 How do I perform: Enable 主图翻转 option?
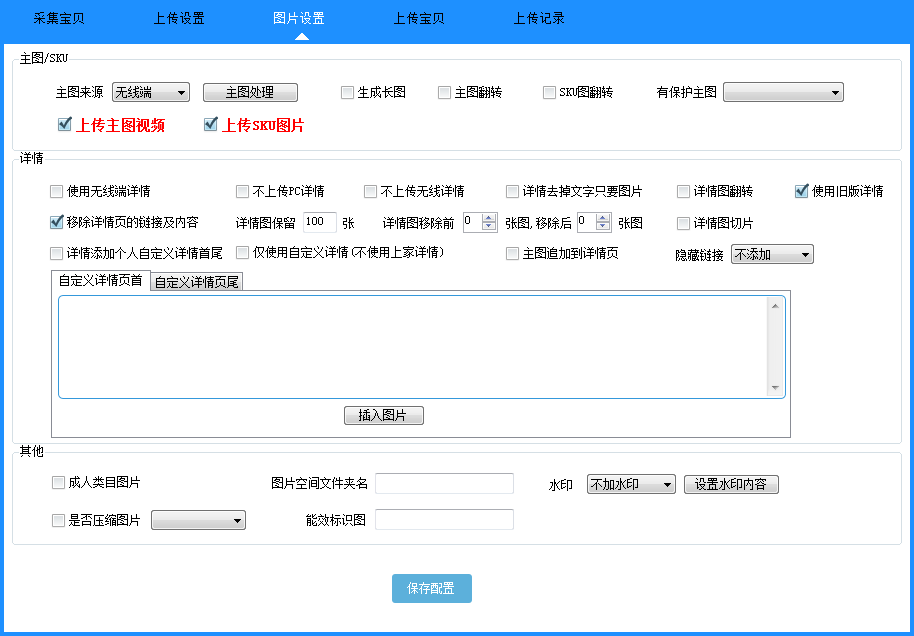[x=444, y=92]
